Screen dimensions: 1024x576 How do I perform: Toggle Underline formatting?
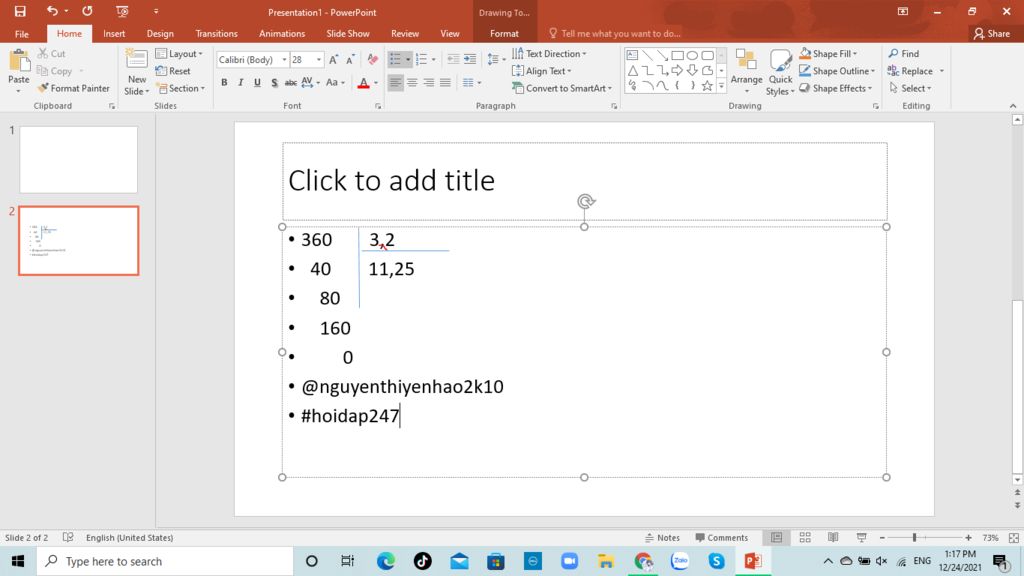coord(257,82)
